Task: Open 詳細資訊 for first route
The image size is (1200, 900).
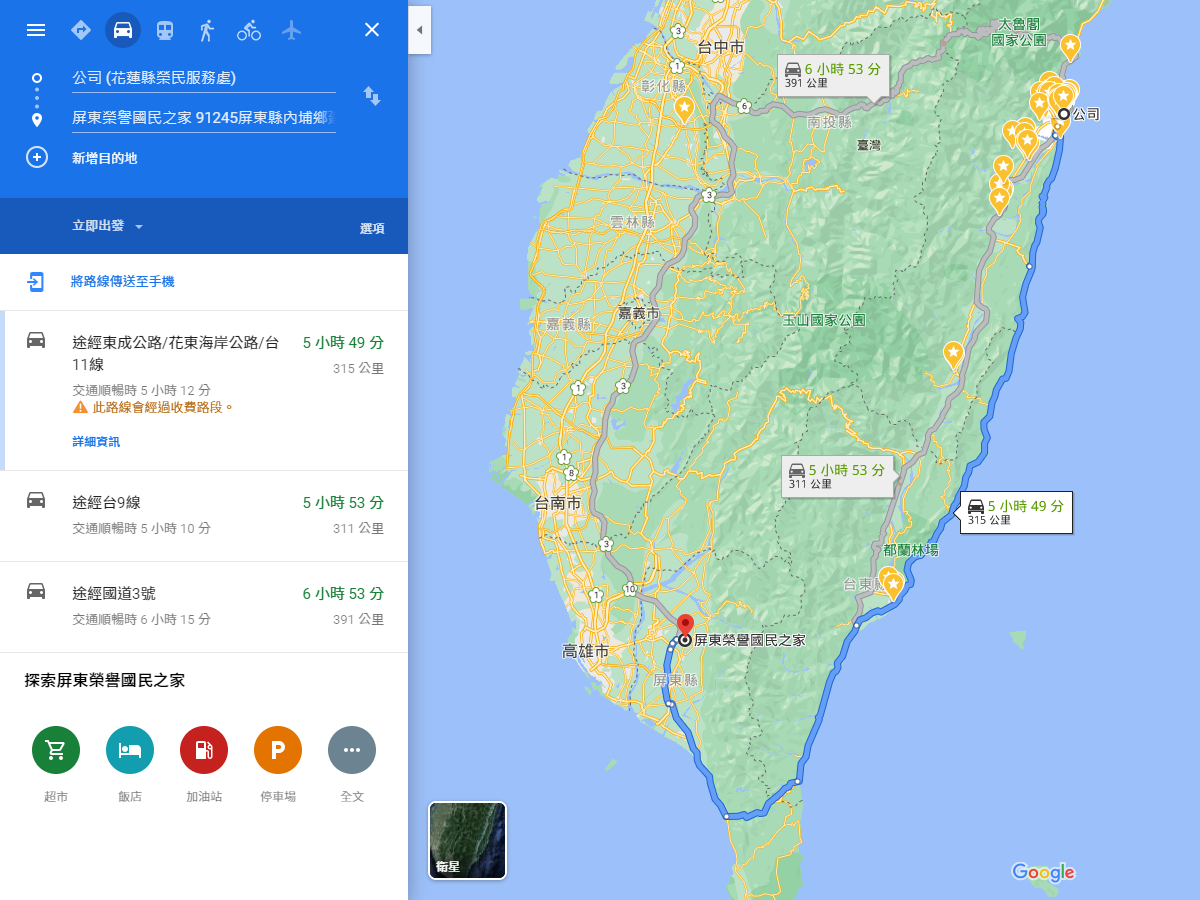Action: (x=96, y=442)
